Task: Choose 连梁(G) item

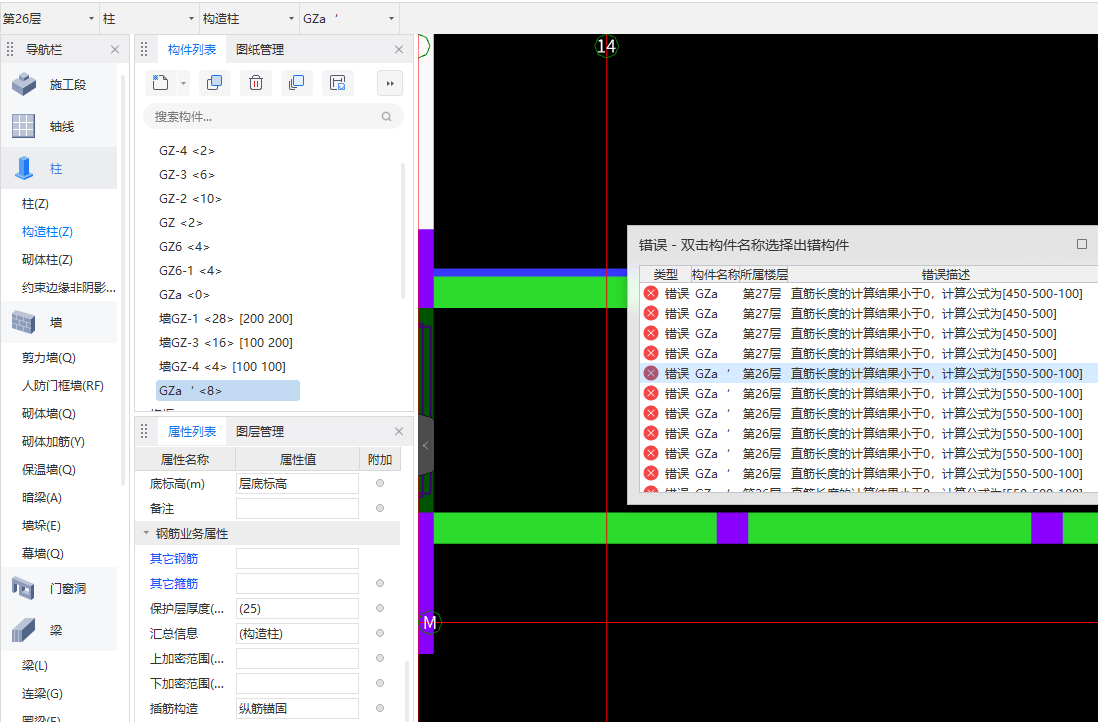Action: pos(42,694)
